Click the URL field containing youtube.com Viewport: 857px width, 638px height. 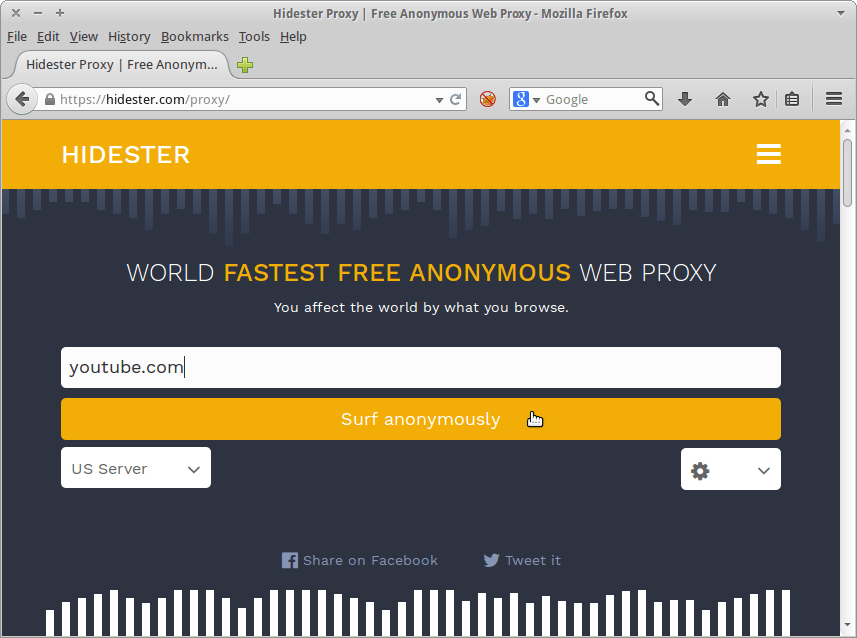421,367
